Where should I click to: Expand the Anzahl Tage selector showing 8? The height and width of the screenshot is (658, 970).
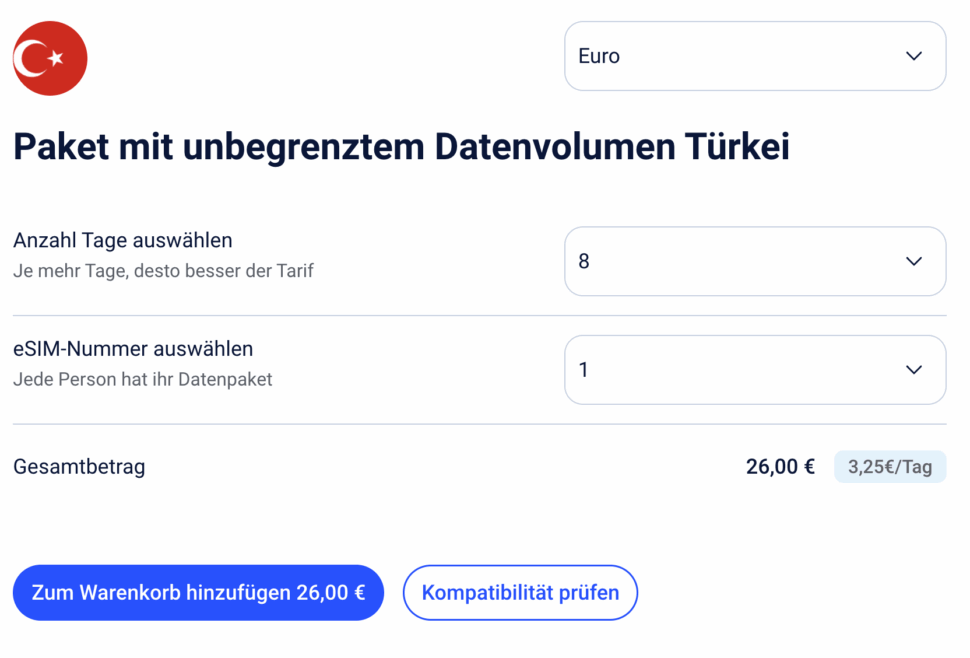point(754,261)
